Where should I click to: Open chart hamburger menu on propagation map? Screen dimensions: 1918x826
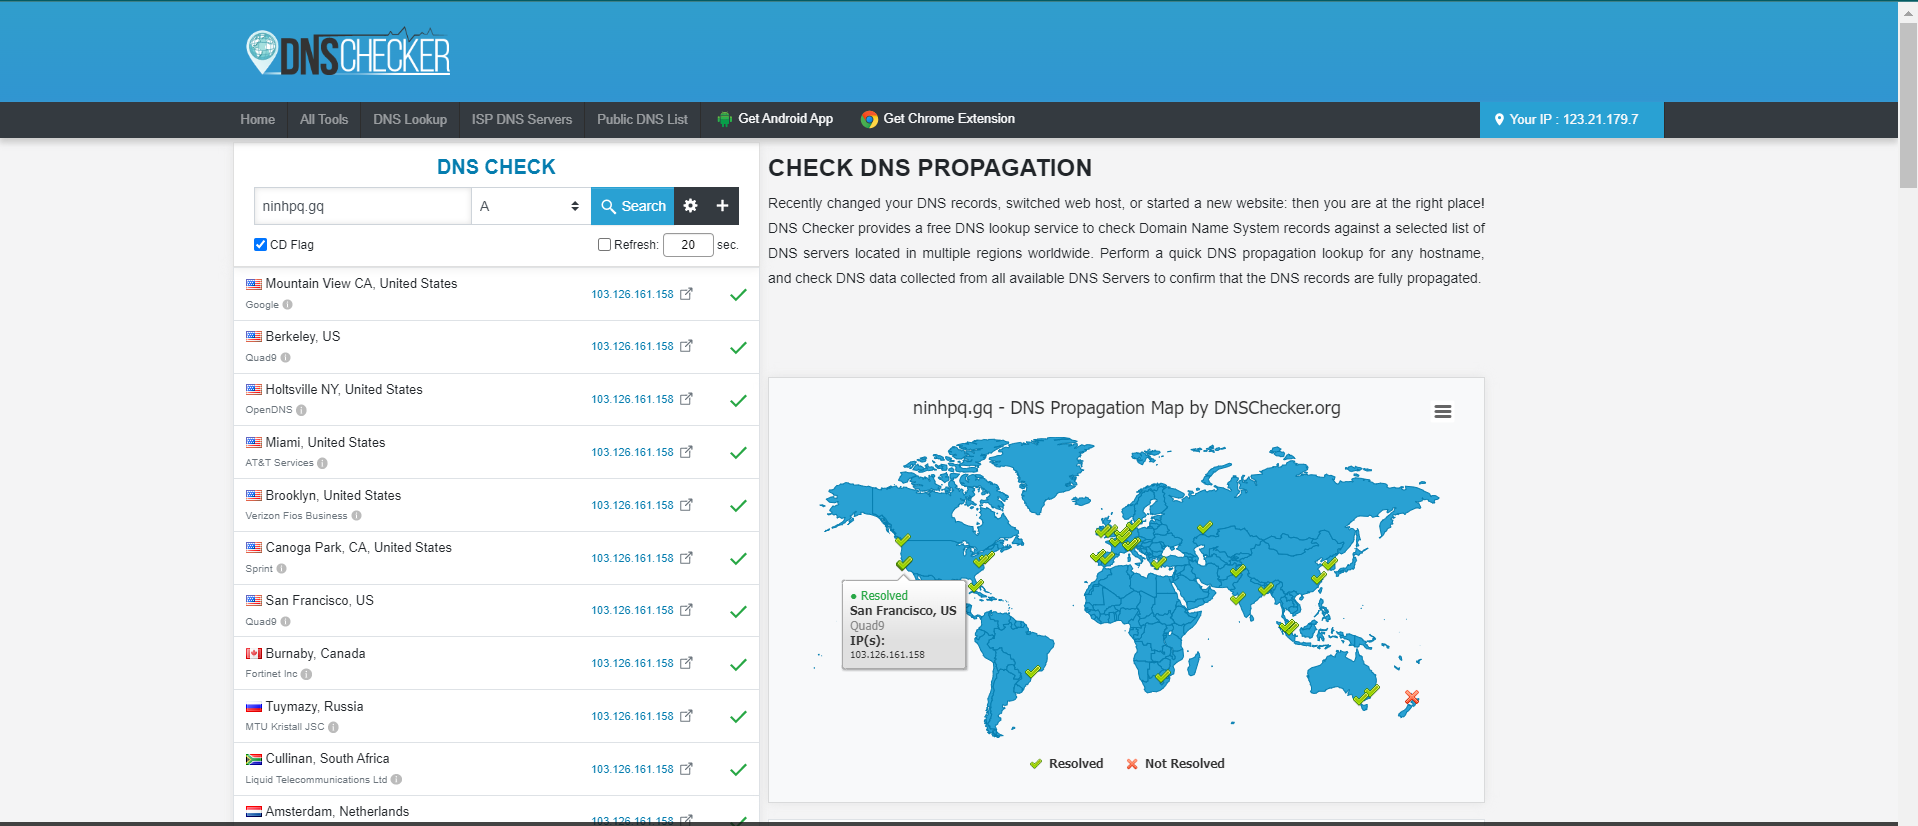tap(1443, 412)
